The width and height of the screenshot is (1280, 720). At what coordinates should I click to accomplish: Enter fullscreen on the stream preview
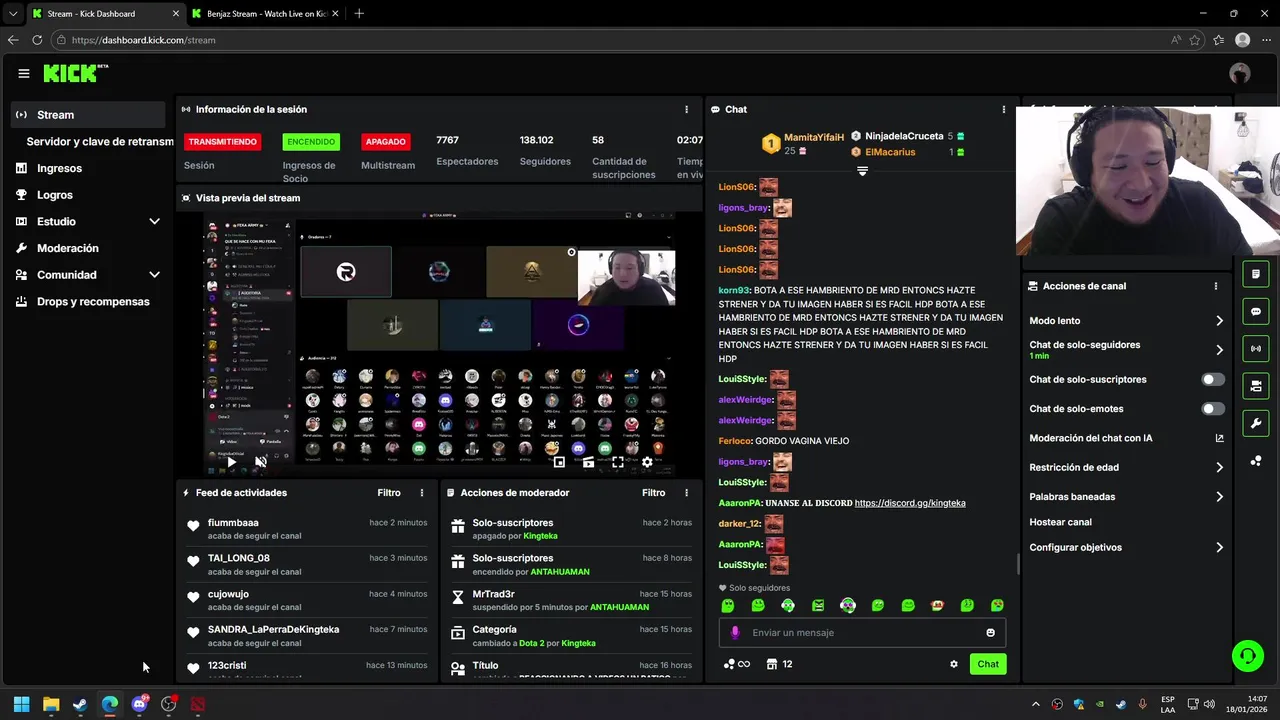(x=618, y=462)
